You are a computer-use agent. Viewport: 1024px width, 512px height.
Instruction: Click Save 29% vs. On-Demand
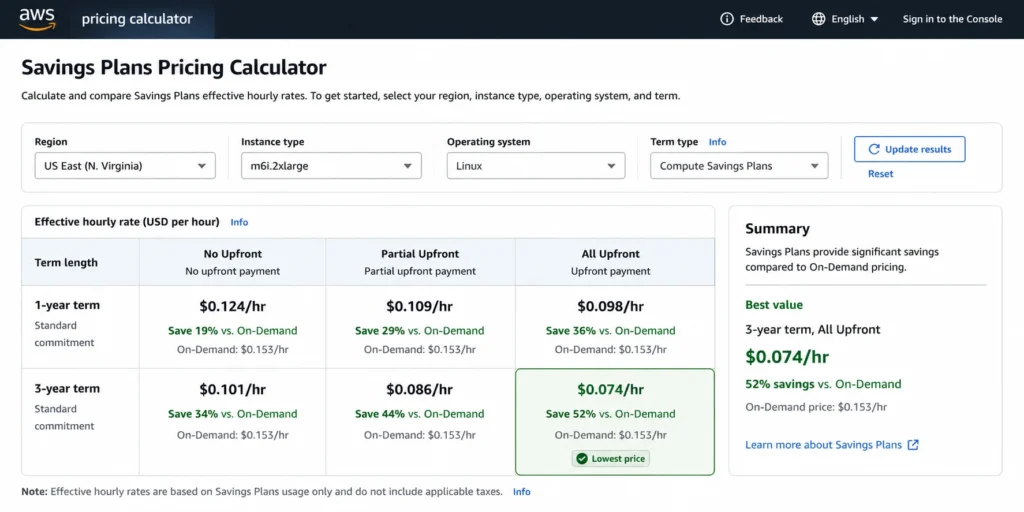tap(420, 330)
